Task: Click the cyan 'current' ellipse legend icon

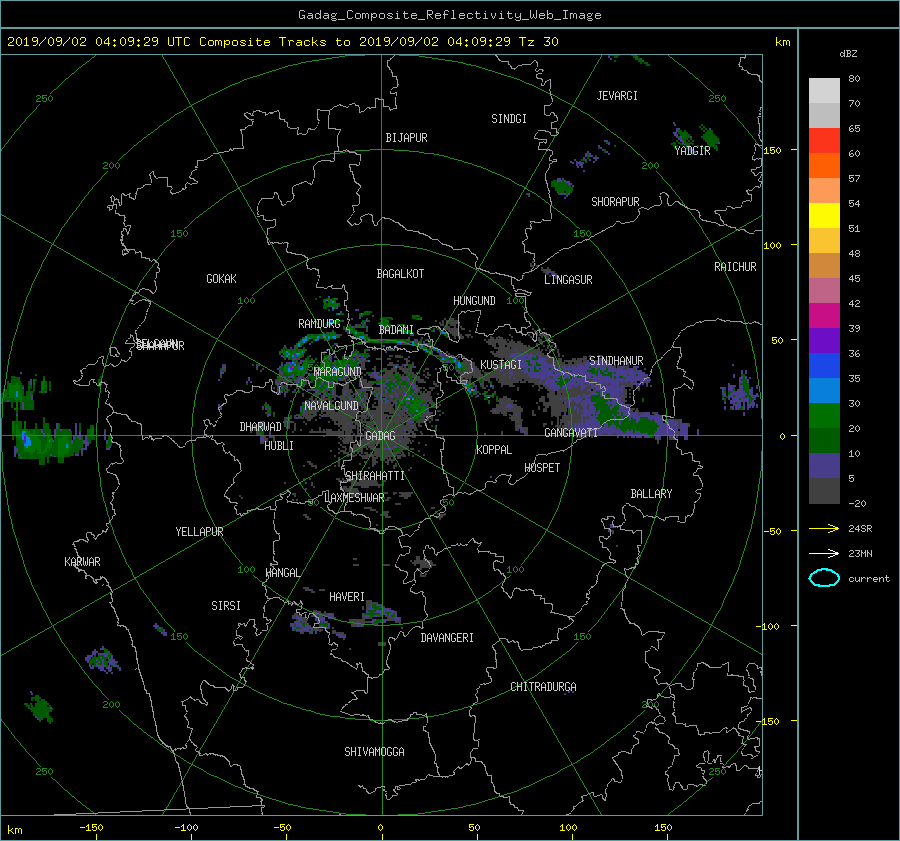Action: [824, 578]
